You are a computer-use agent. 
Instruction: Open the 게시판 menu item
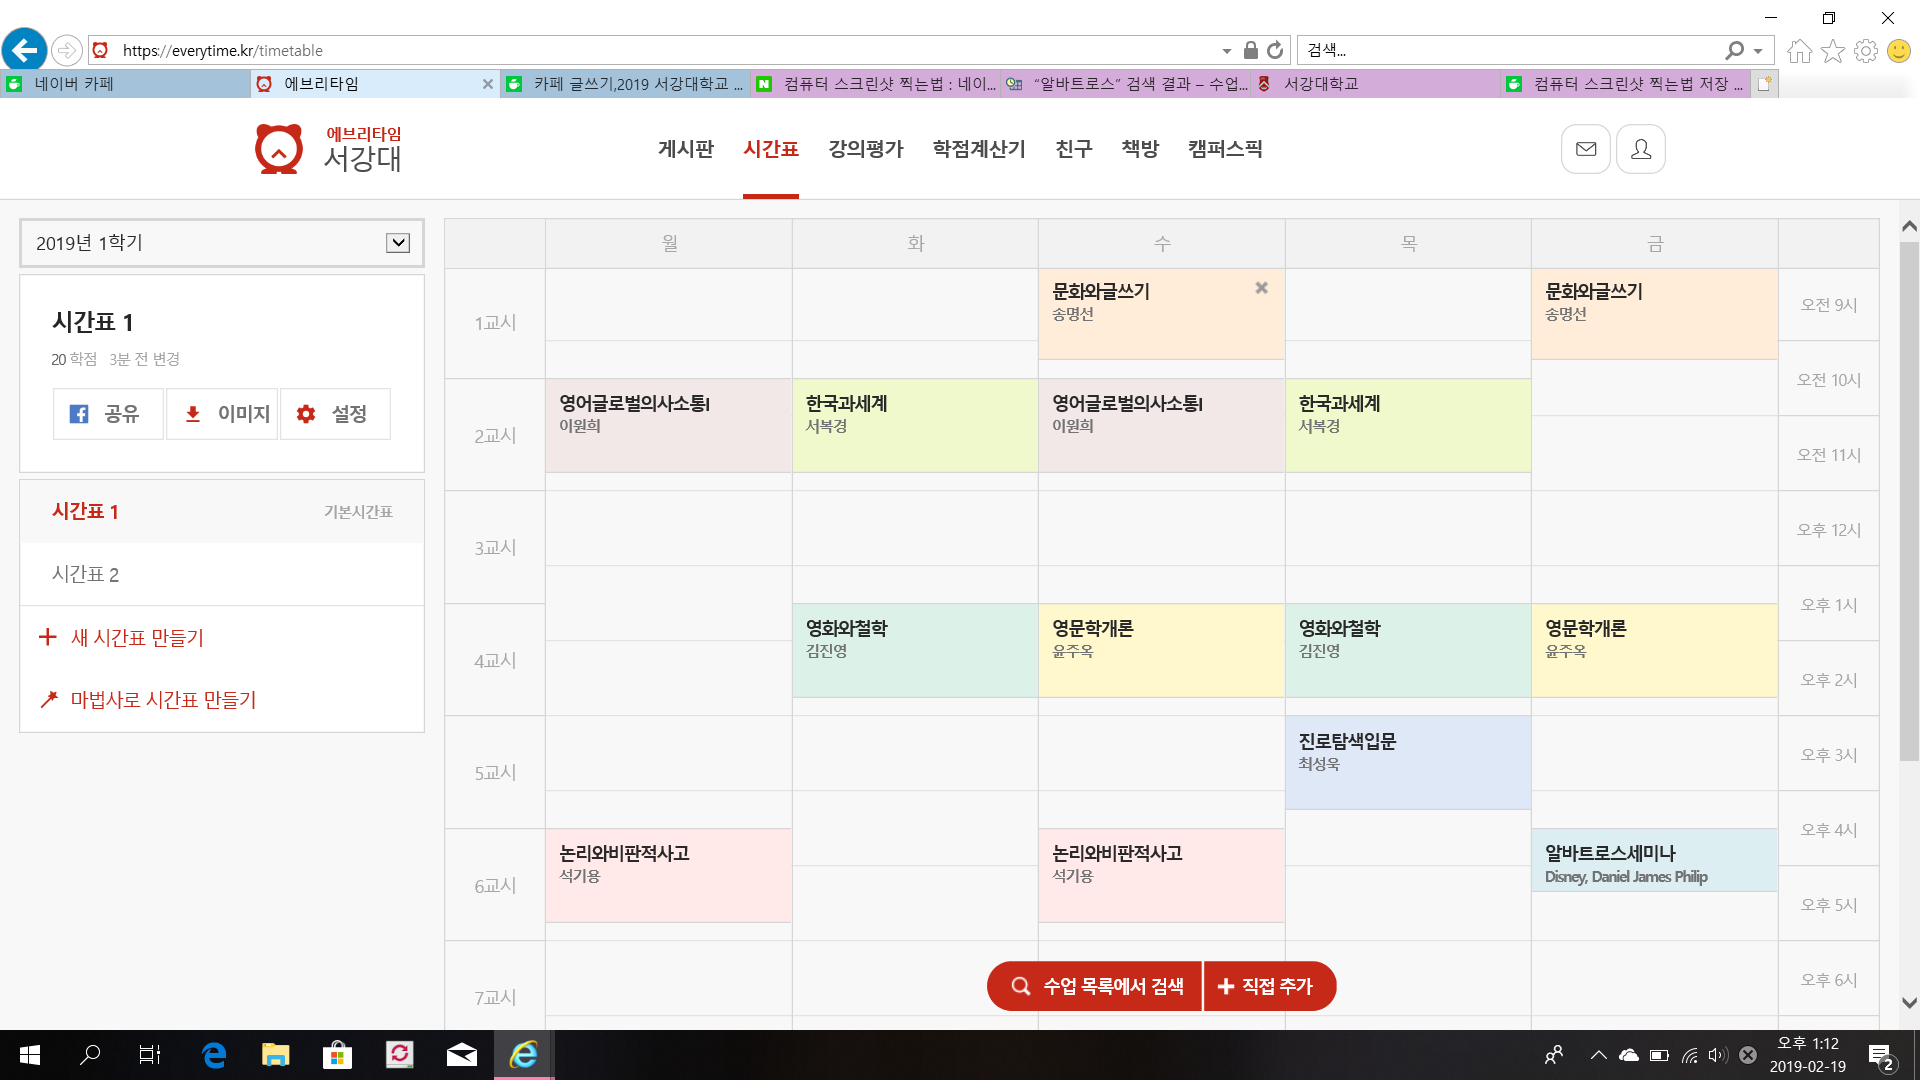point(686,149)
